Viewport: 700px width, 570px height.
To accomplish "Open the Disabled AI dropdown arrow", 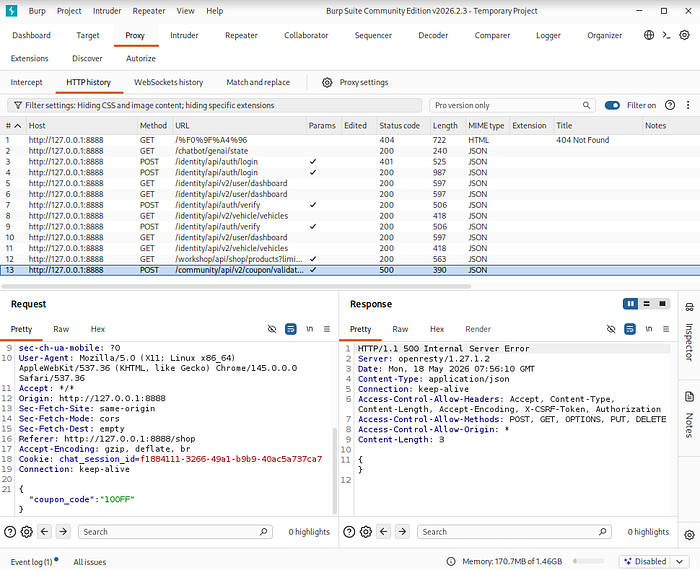I will point(679,562).
